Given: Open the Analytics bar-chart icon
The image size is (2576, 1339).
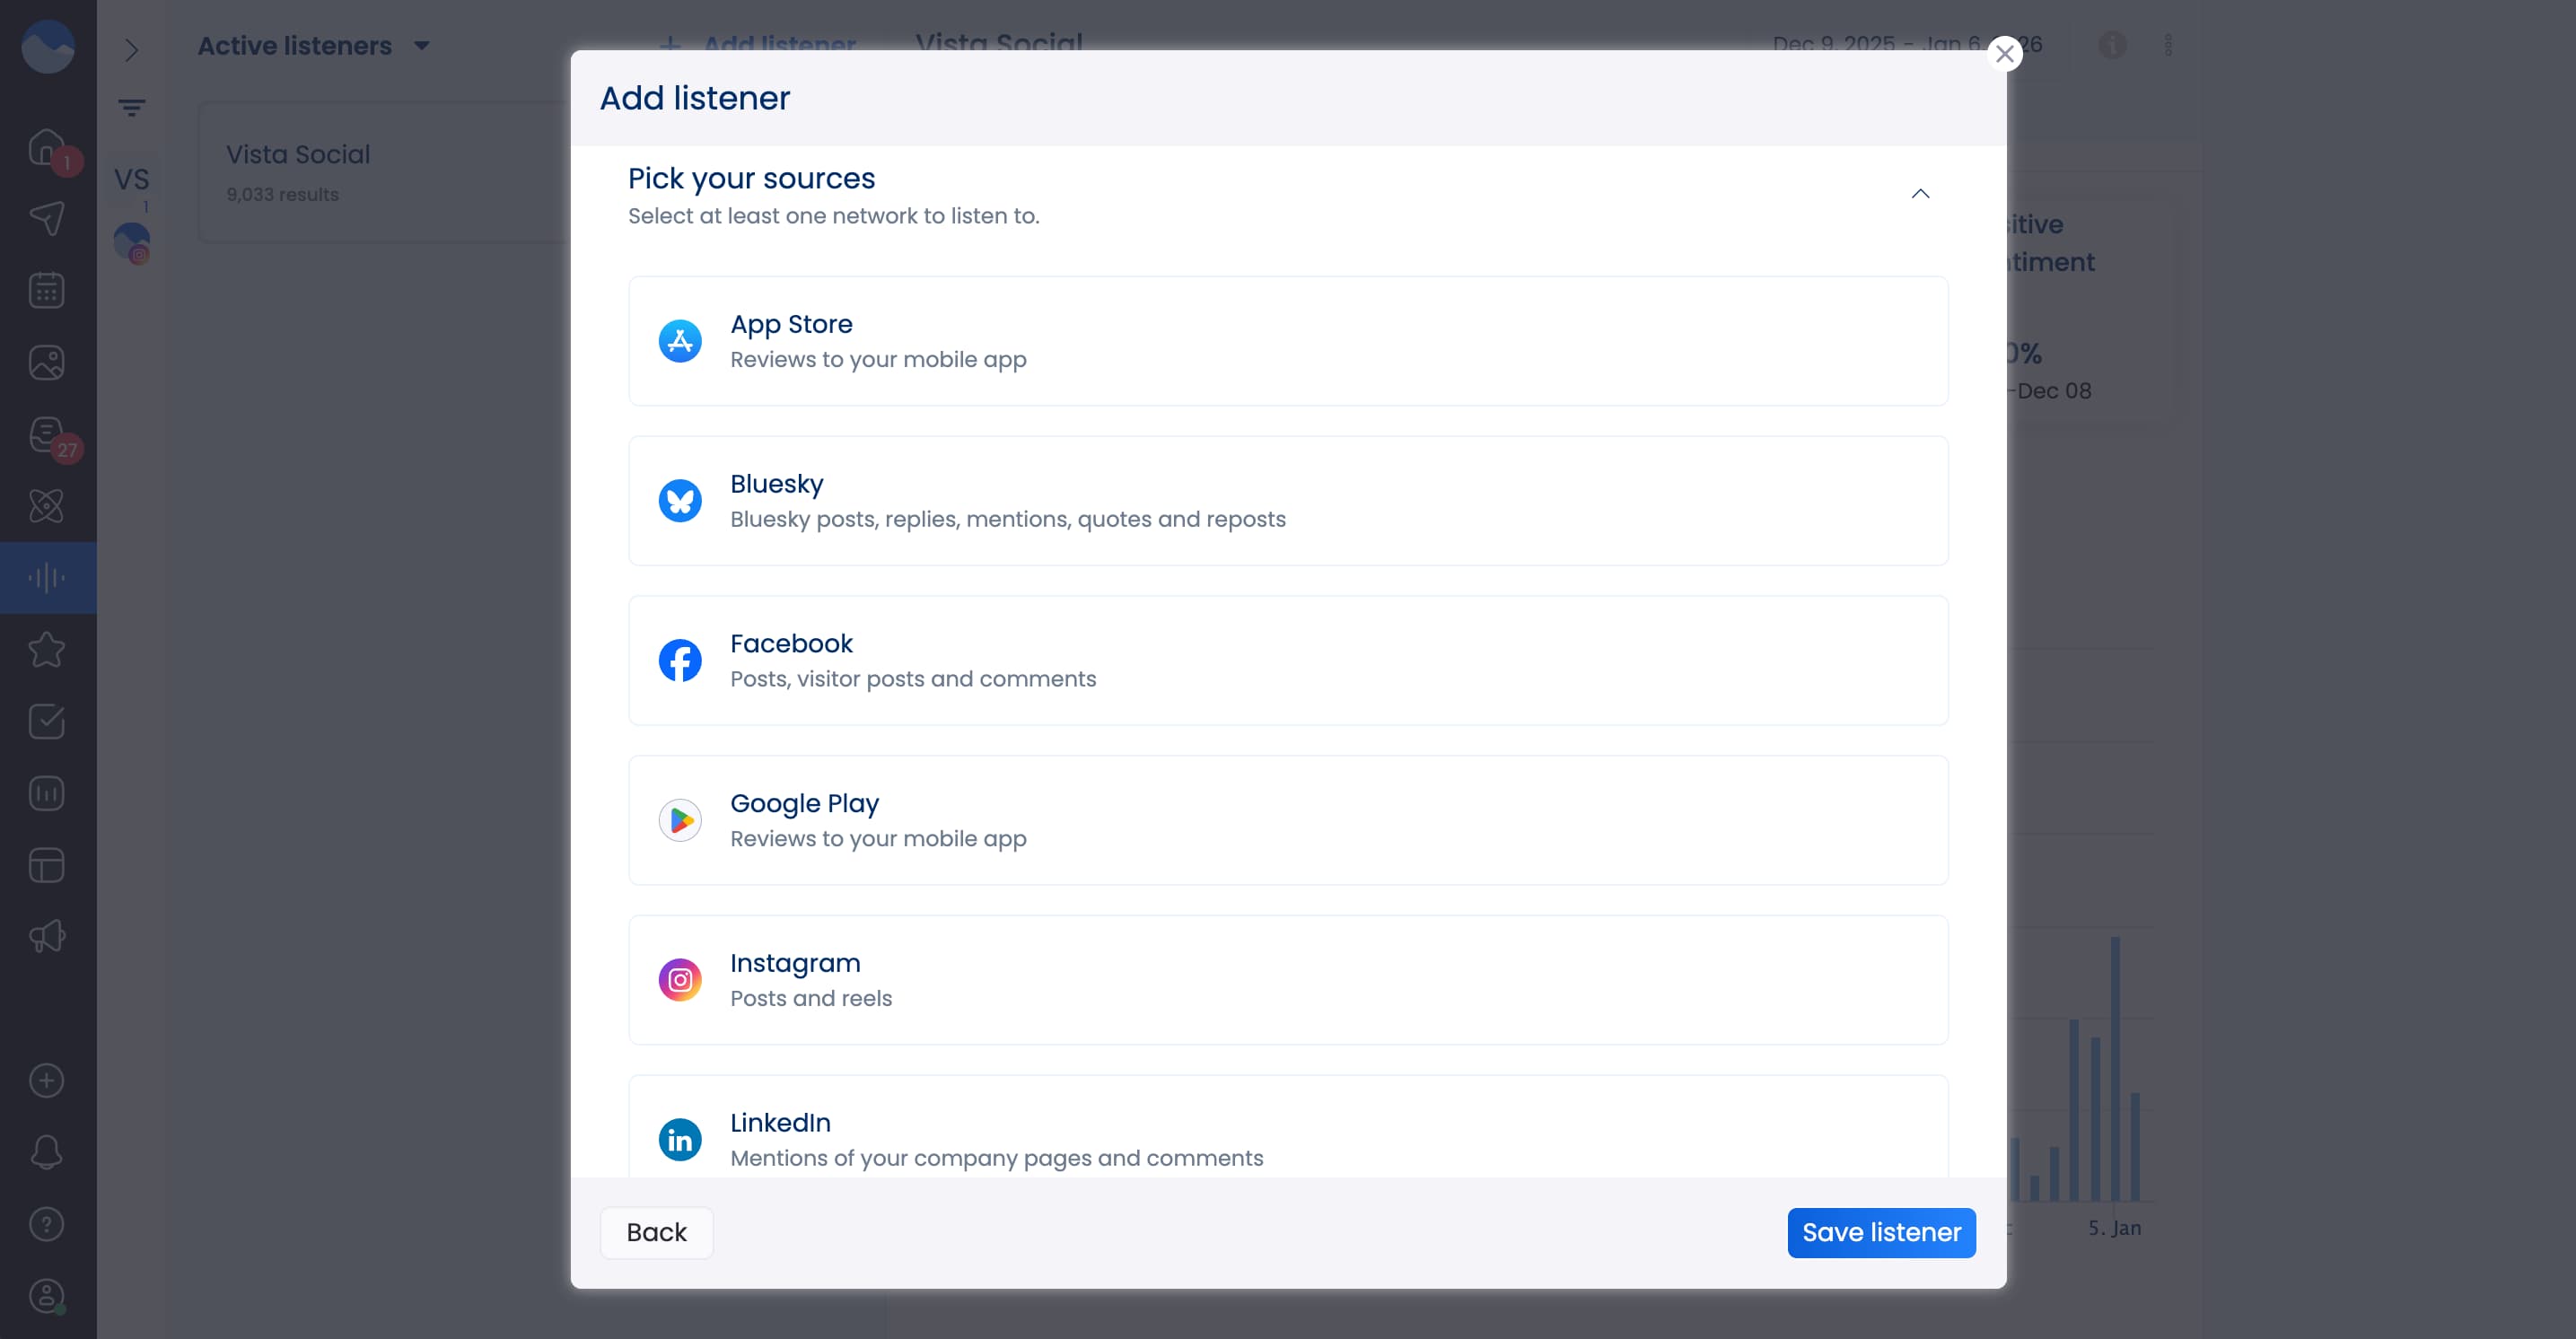Looking at the screenshot, I should tap(46, 793).
